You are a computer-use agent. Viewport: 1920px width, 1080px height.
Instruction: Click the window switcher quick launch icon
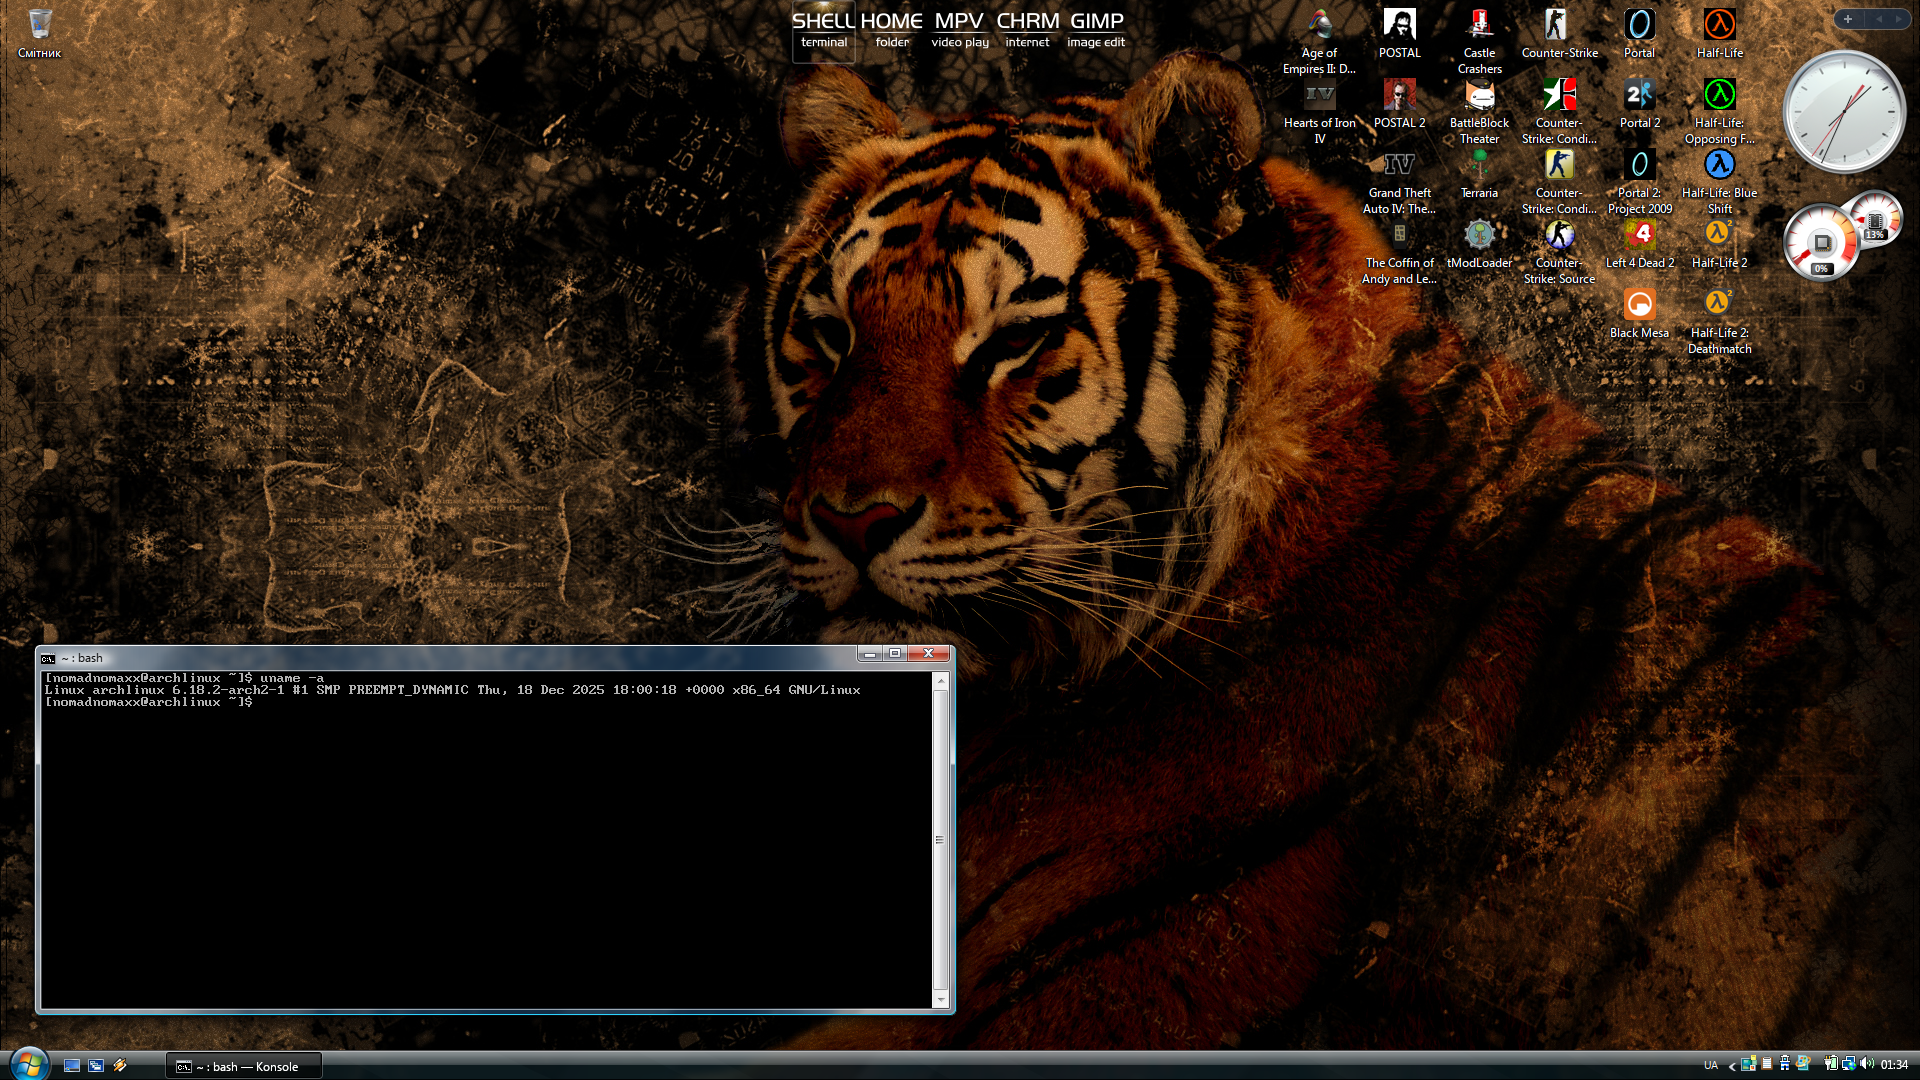96,1066
